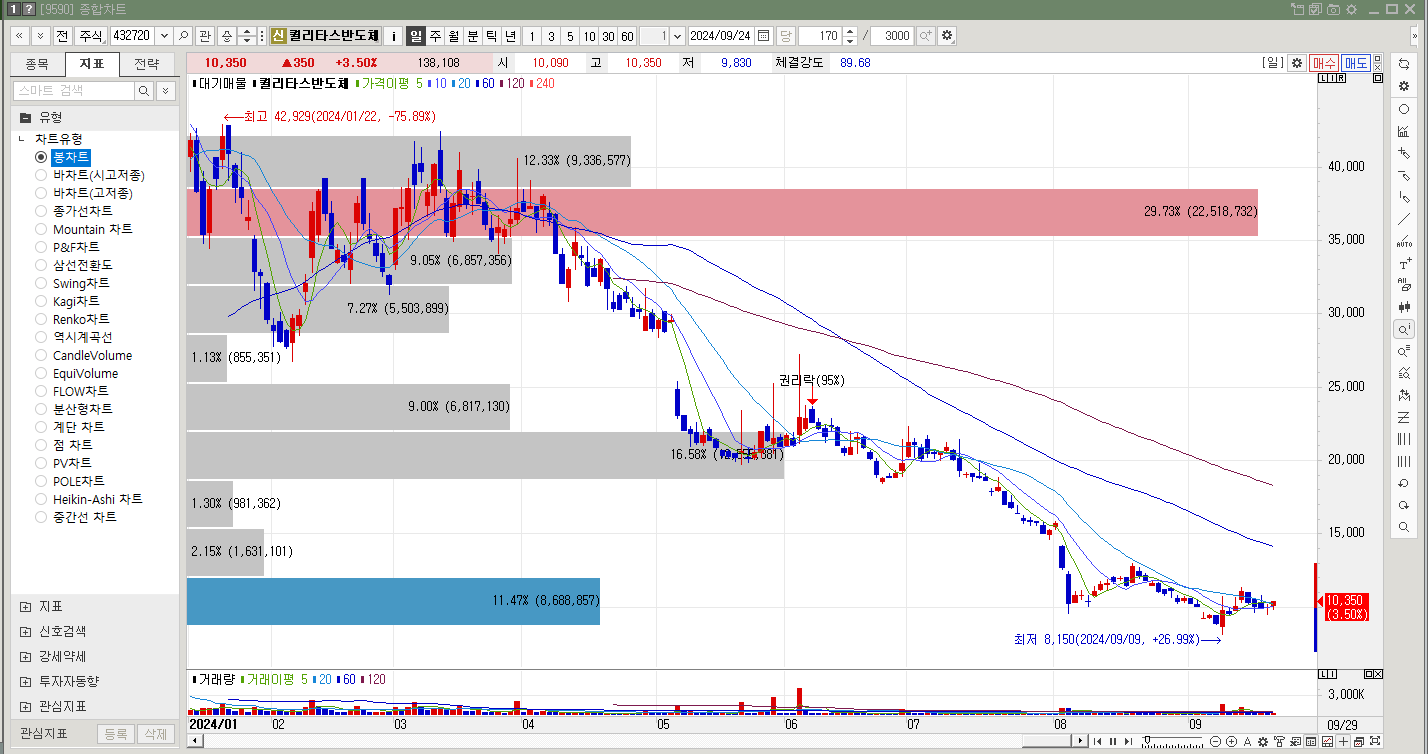Expand the 투자자동향 tree section
1428x754 pixels.
pyautogui.click(x=25, y=681)
